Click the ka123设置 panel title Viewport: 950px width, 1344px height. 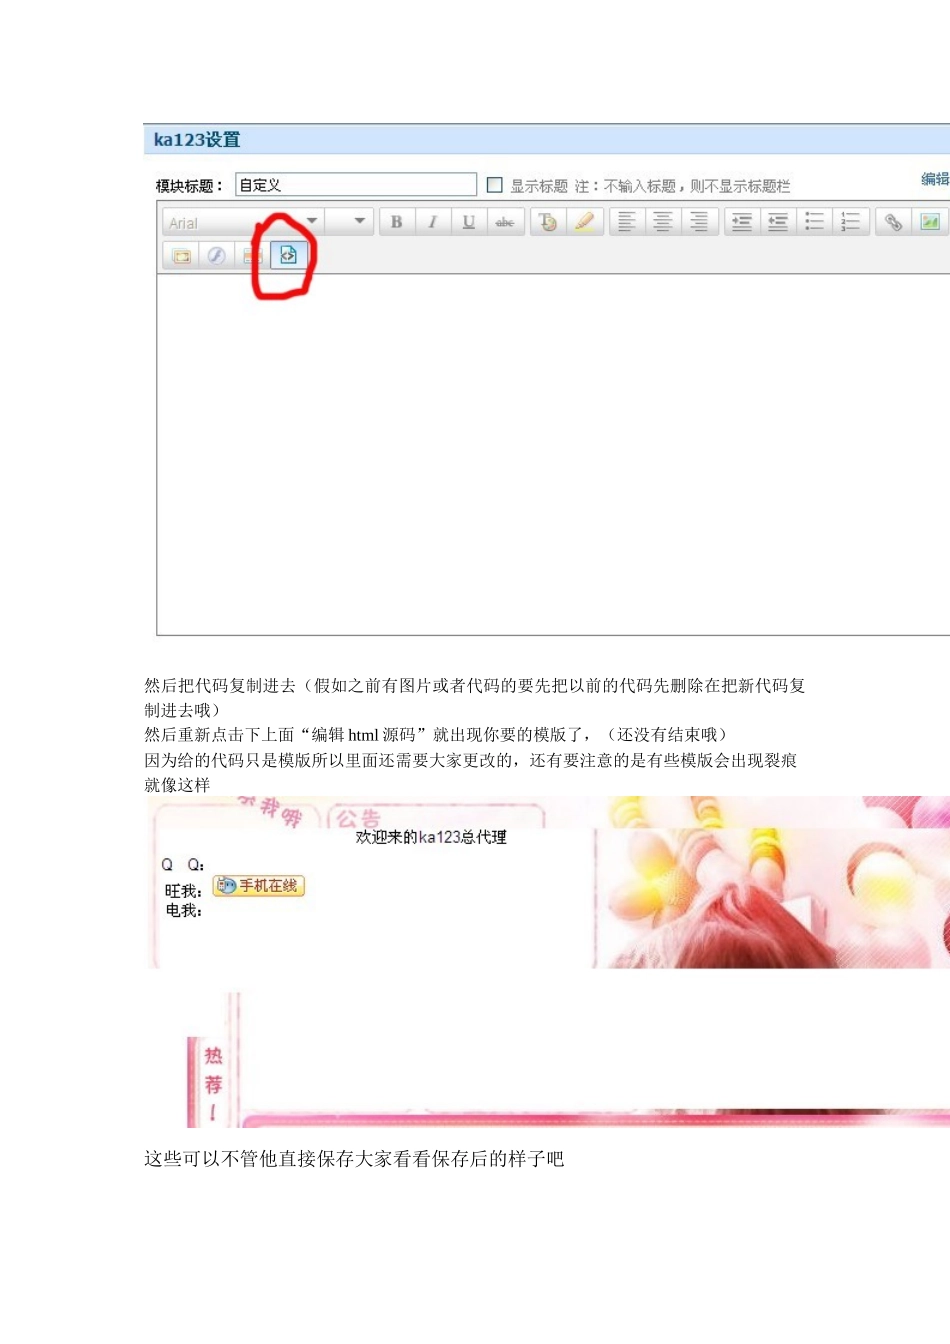[197, 140]
